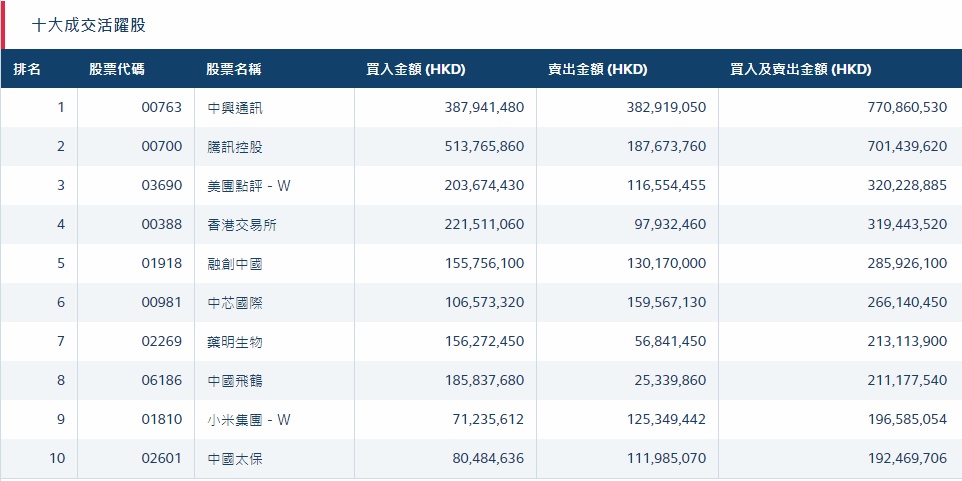Open the 騰訊控股 stock name

(236, 147)
